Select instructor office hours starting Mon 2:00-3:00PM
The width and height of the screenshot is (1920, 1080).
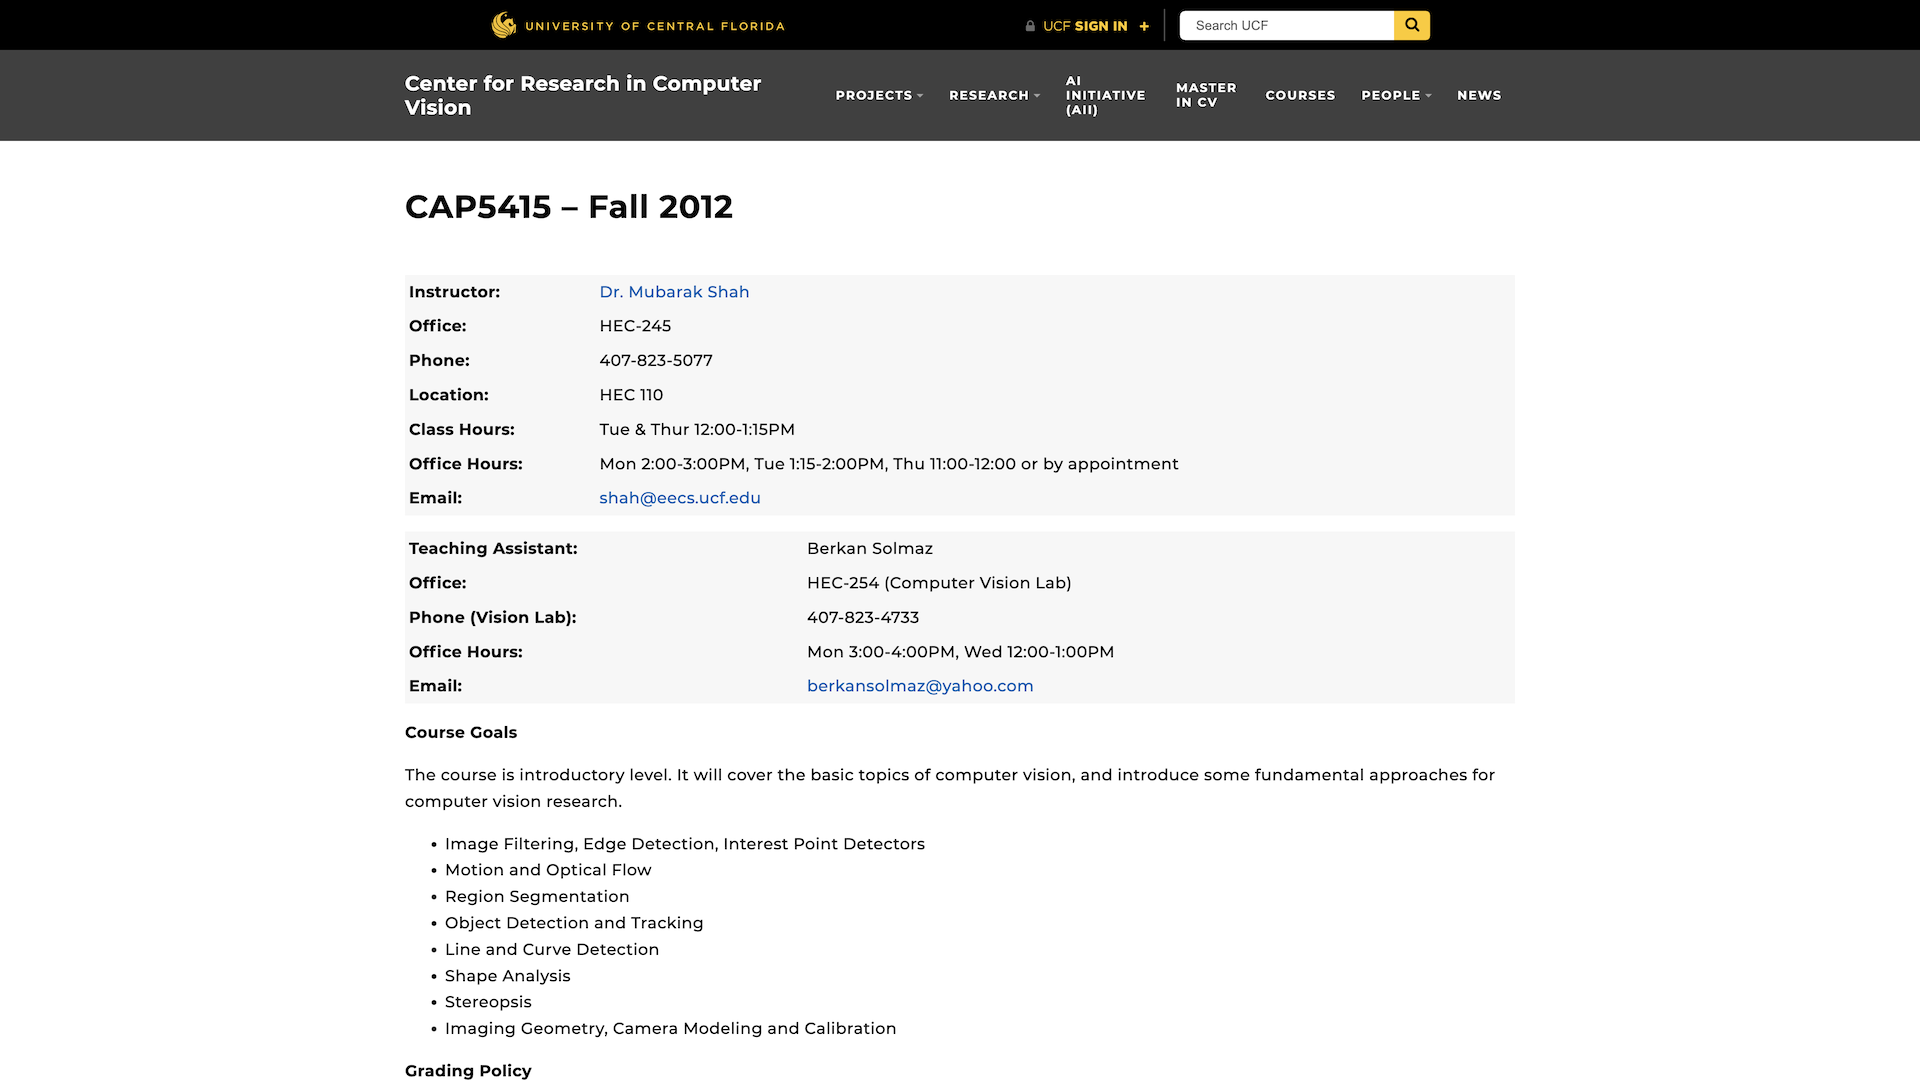pyautogui.click(x=889, y=464)
